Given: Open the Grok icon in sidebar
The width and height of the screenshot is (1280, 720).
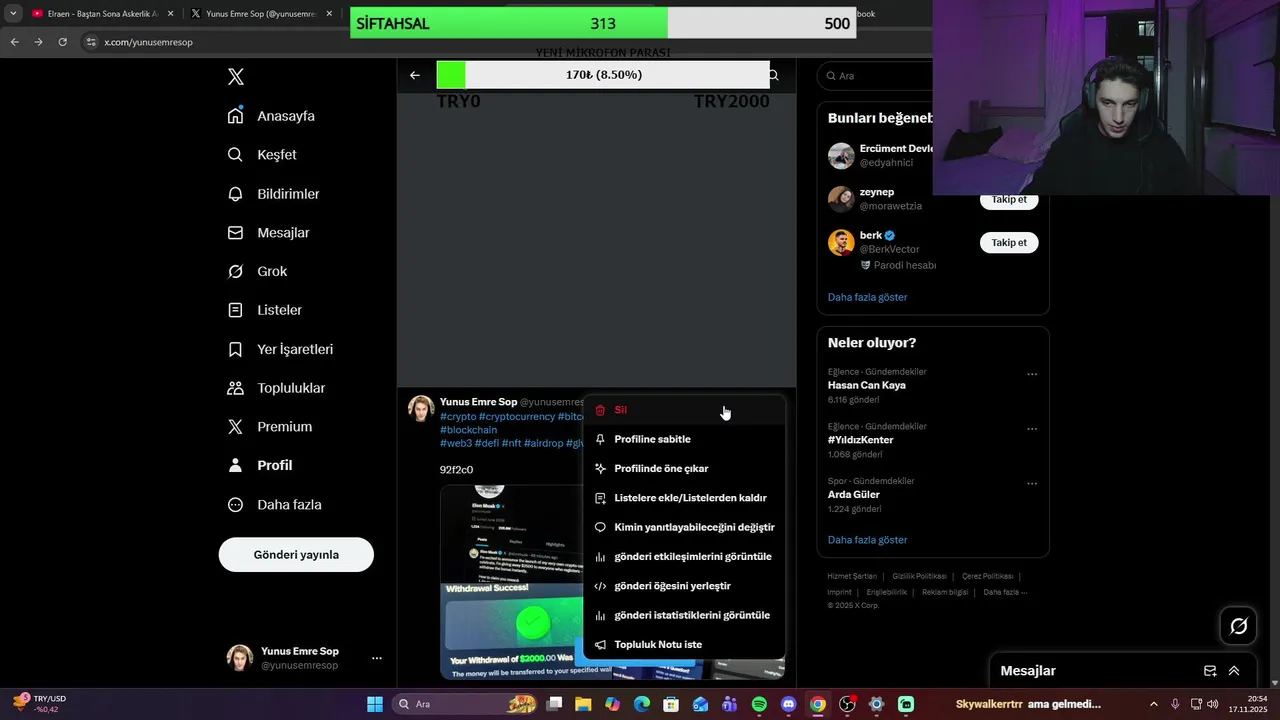Looking at the screenshot, I should pos(235,272).
